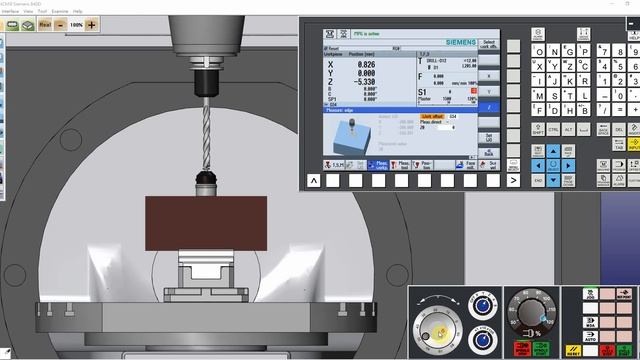This screenshot has height=360, width=640.
Task: Open the View menu
Action: [28, 11]
